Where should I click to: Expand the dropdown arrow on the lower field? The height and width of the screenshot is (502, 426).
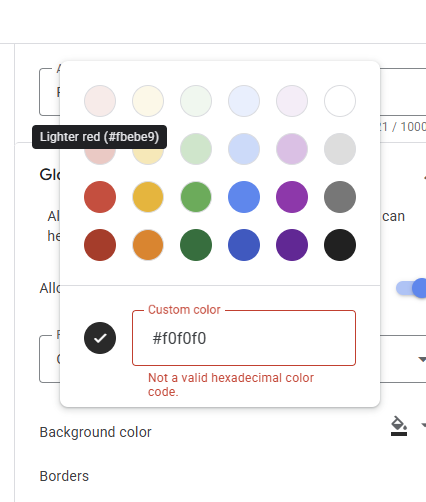click(422, 359)
